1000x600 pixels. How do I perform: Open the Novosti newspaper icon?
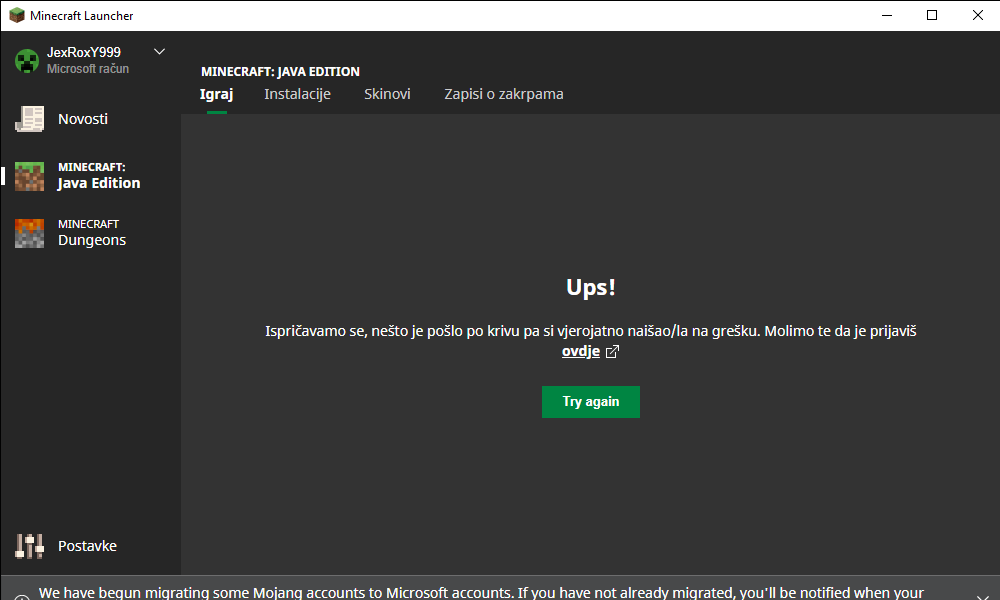[x=29, y=119]
